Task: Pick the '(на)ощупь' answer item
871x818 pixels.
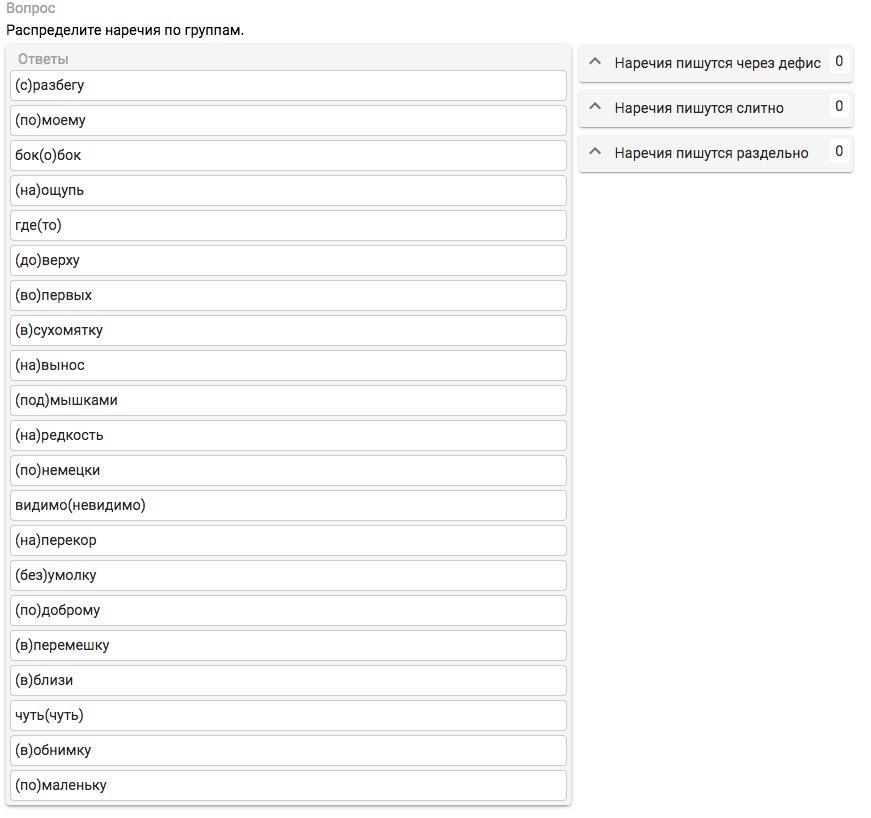Action: click(x=288, y=190)
